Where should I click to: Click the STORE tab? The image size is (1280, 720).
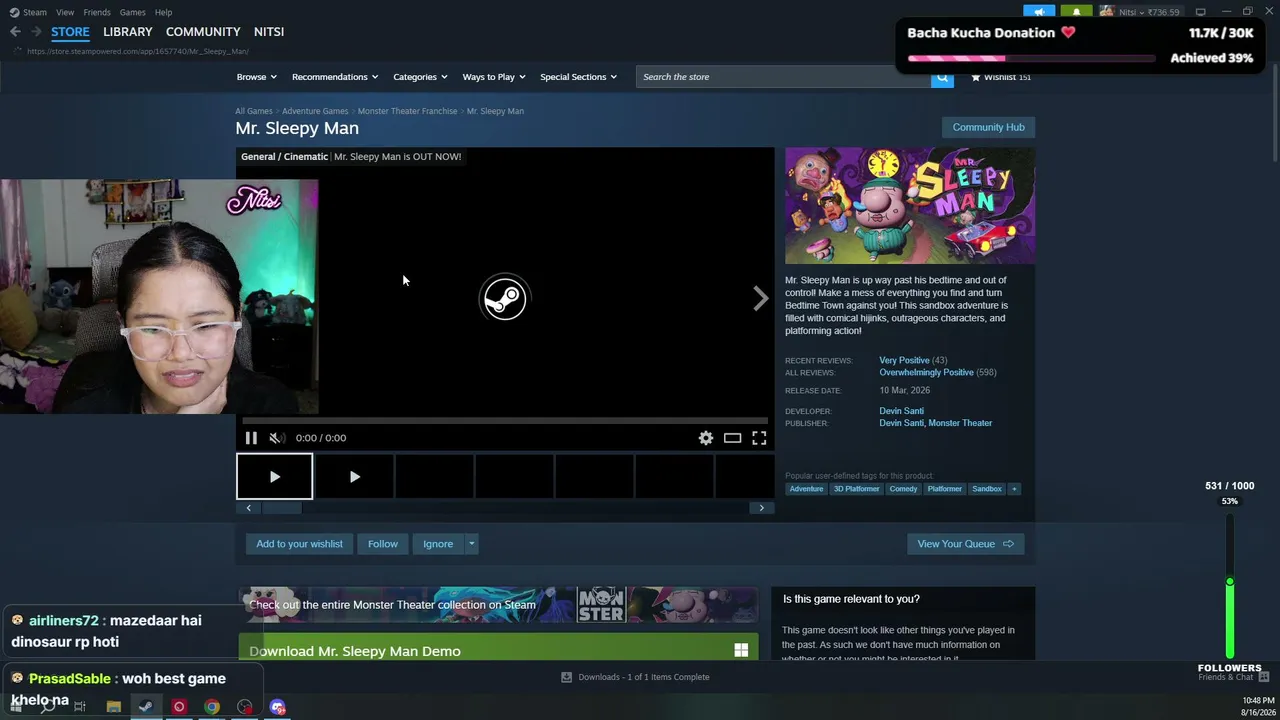point(70,32)
